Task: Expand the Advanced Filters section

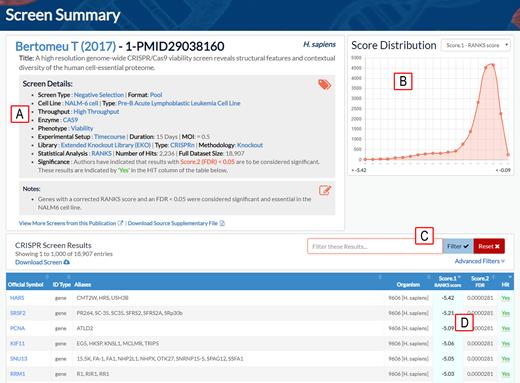Action: (x=479, y=261)
